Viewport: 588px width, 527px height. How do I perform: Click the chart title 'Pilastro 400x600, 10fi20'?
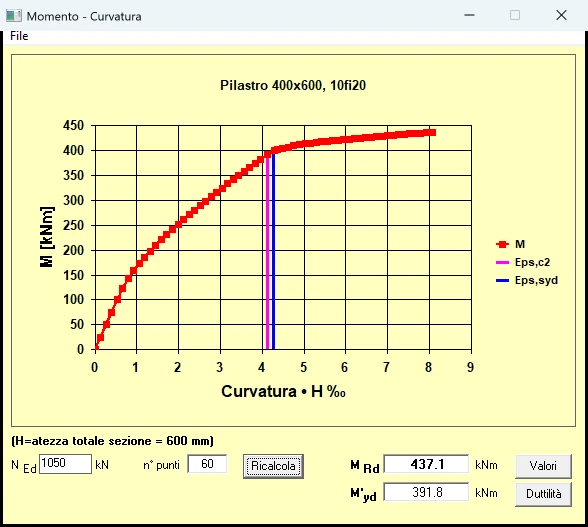coord(293,86)
